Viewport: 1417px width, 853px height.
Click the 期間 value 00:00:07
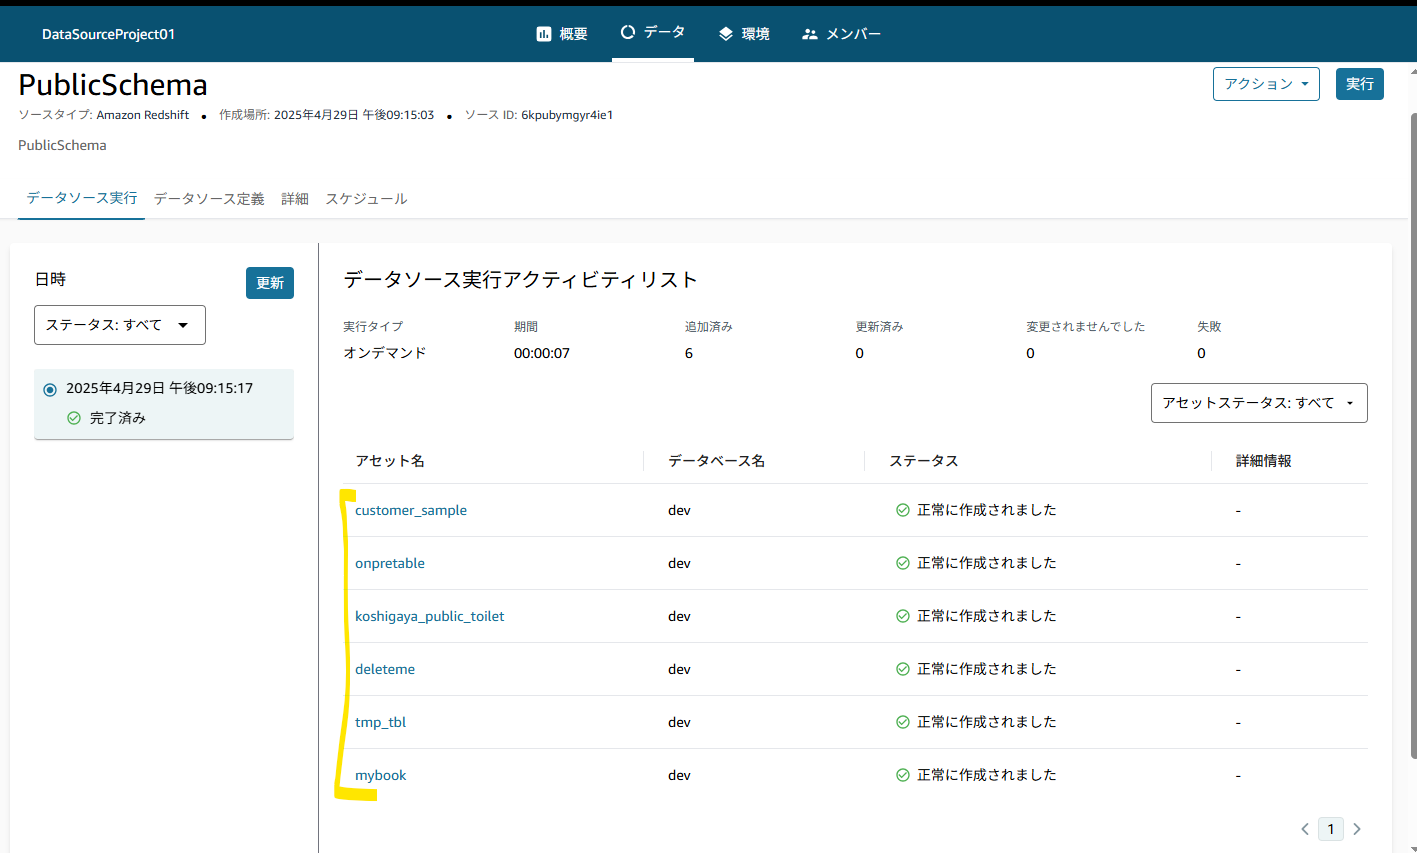542,353
